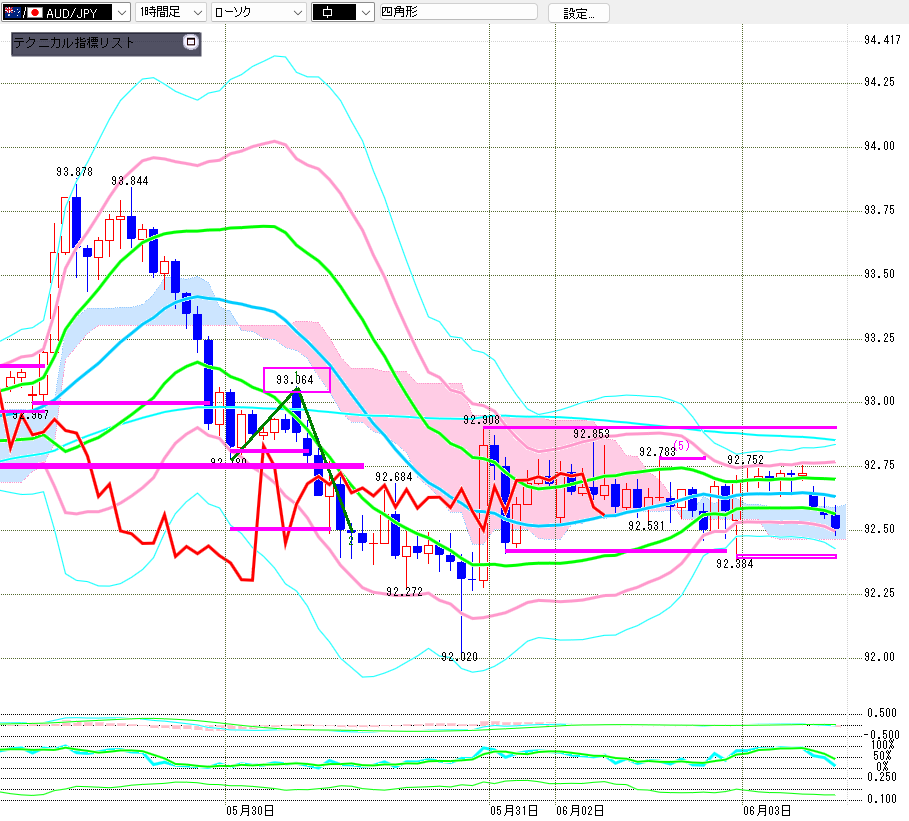Click the 92.684 price label
The width and height of the screenshot is (909, 821).
coord(394,477)
